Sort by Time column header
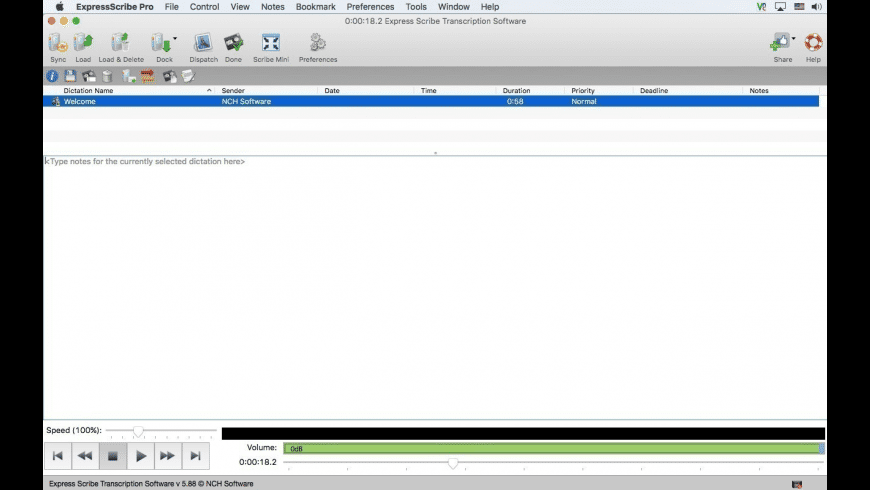Image resolution: width=870 pixels, height=490 pixels. pyautogui.click(x=428, y=90)
